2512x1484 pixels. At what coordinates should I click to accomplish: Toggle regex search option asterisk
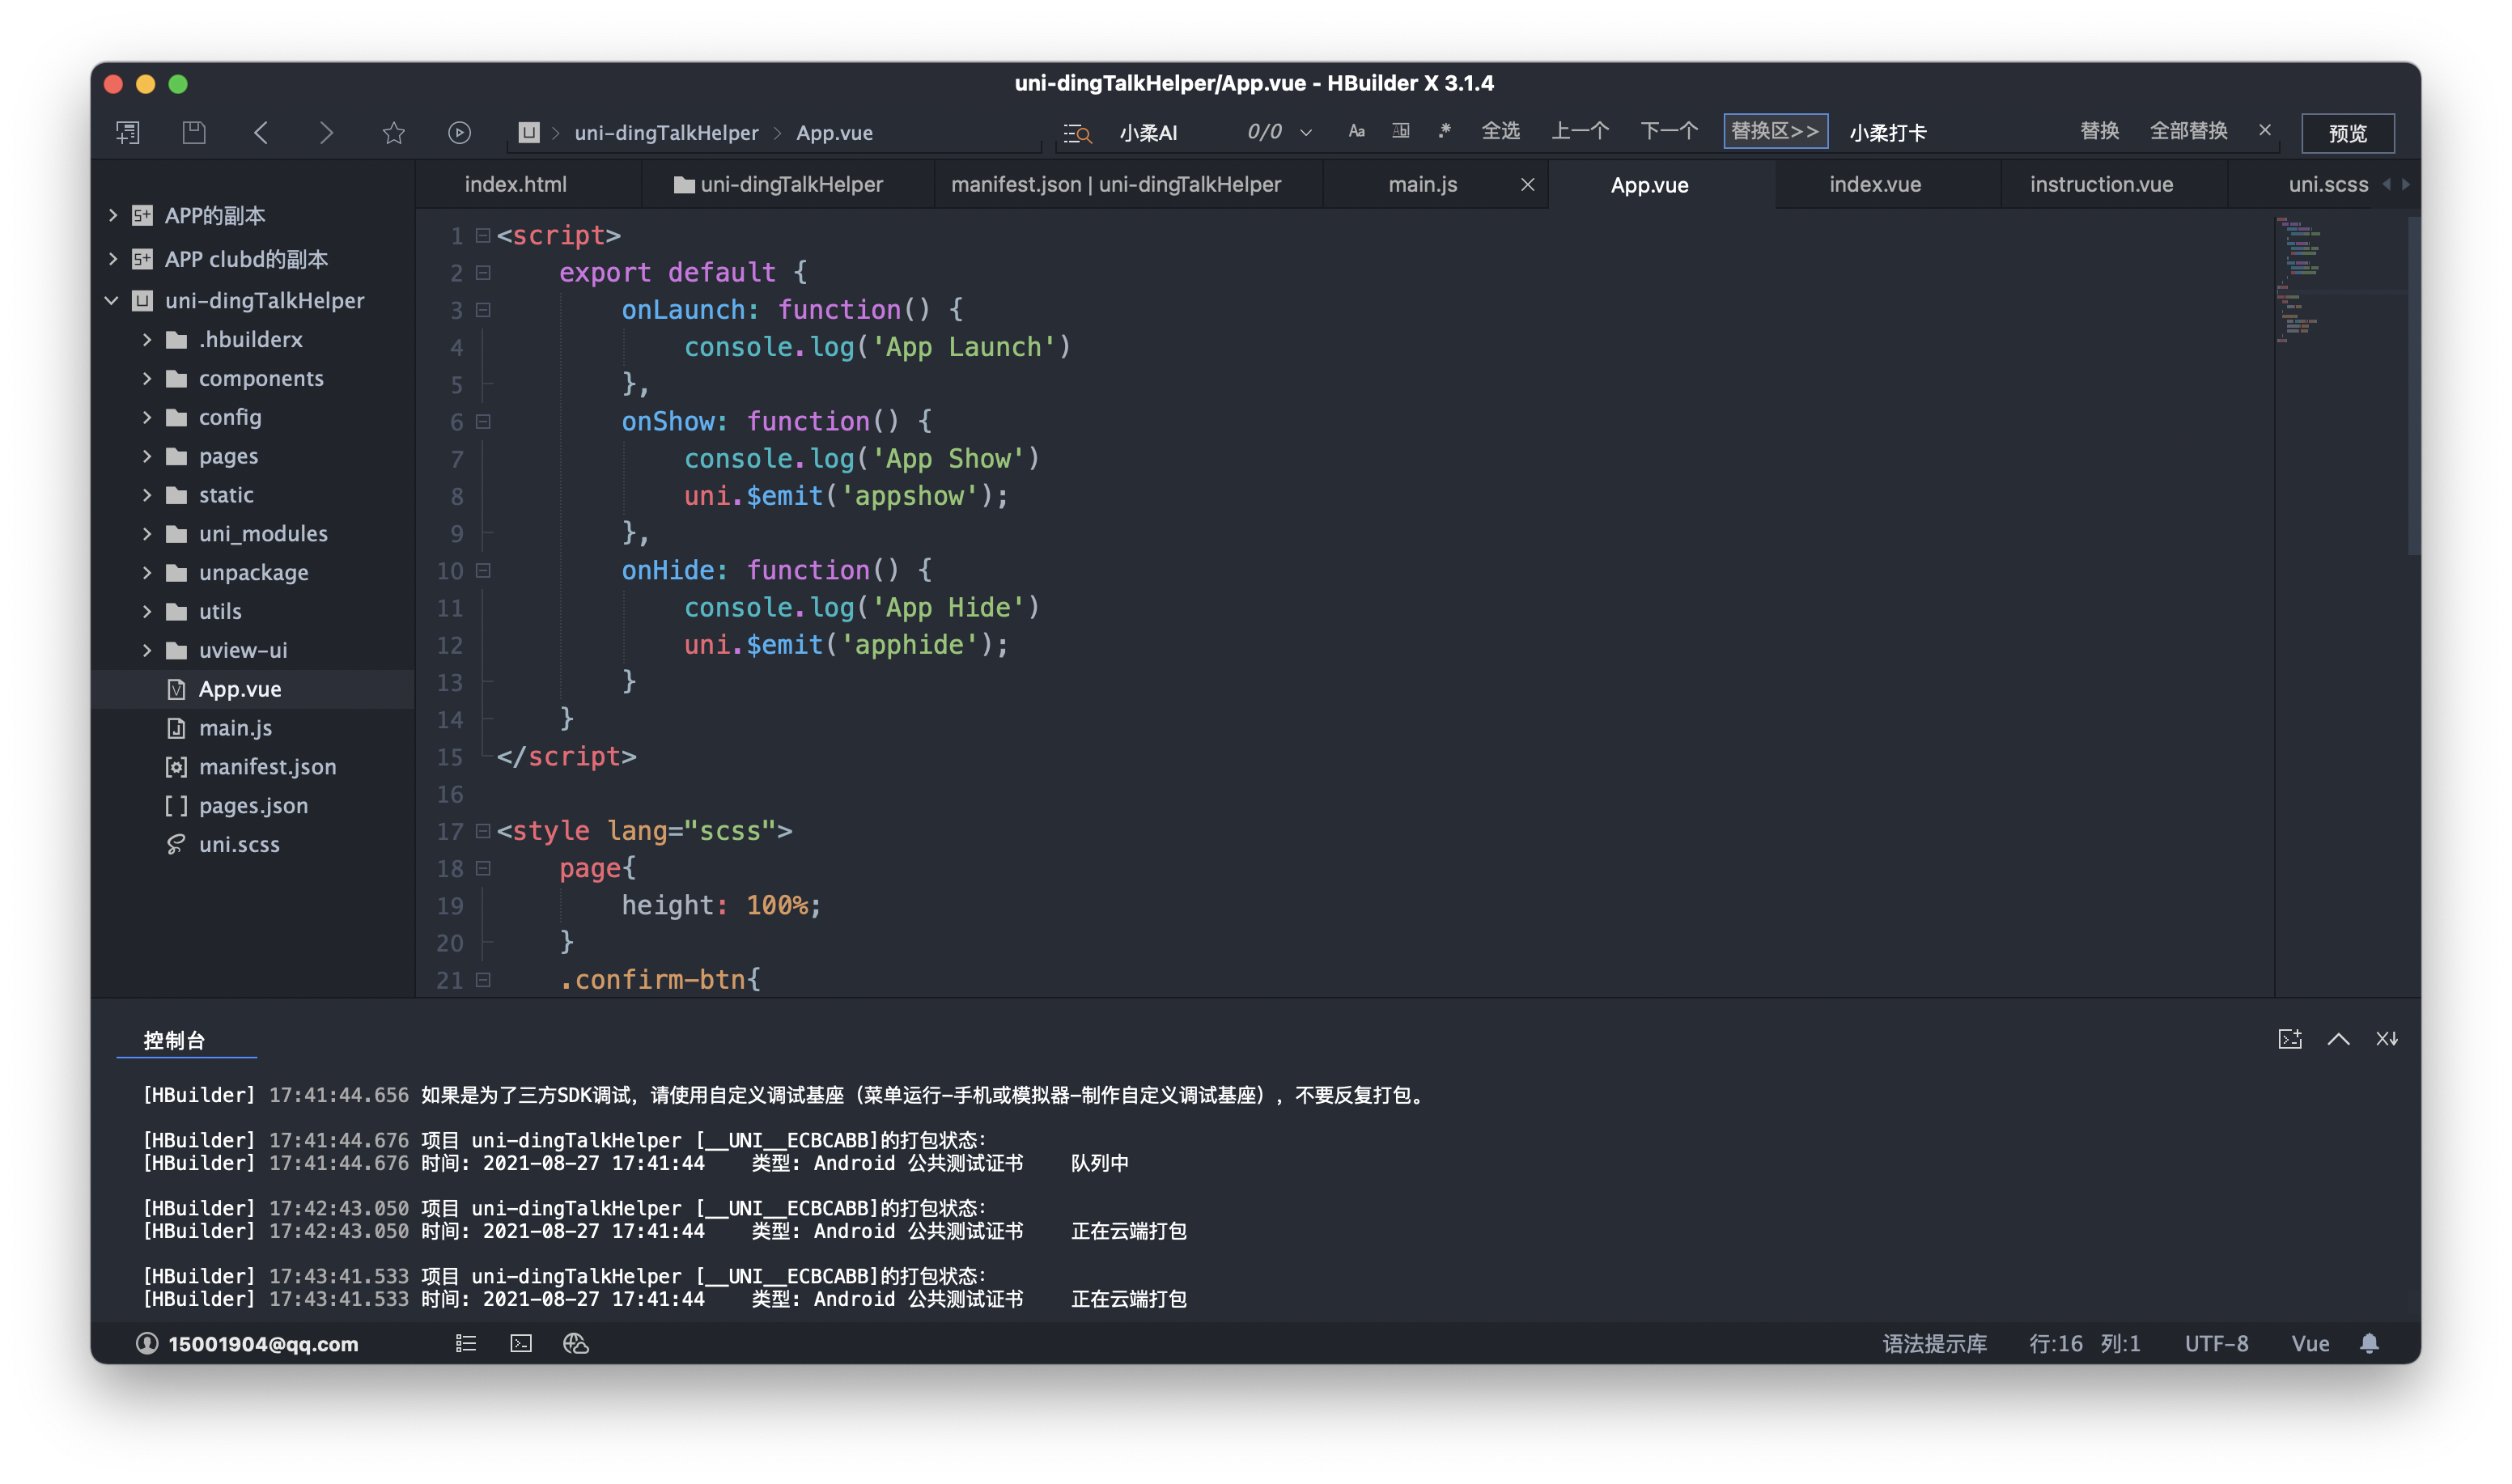pyautogui.click(x=1444, y=131)
